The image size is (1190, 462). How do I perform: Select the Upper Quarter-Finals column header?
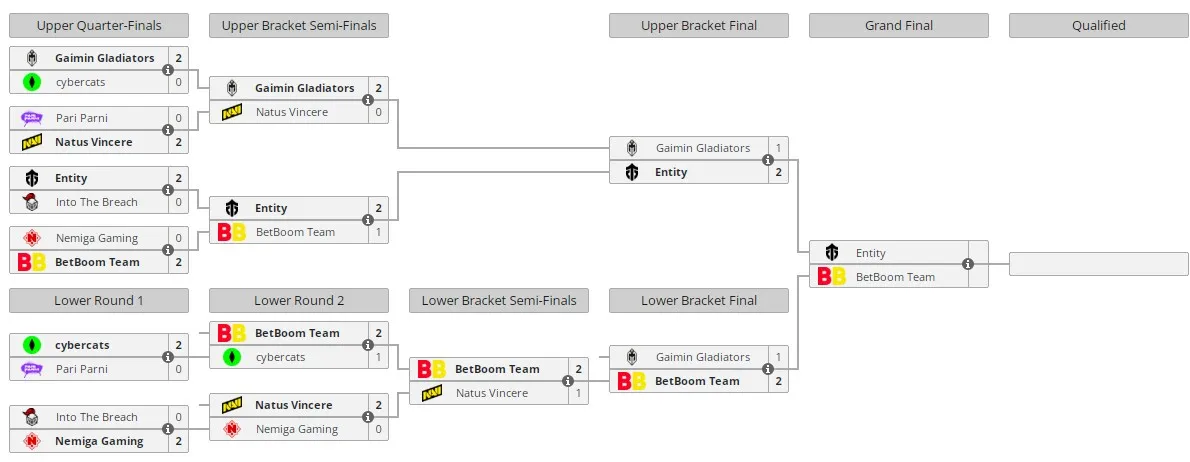coord(99,25)
